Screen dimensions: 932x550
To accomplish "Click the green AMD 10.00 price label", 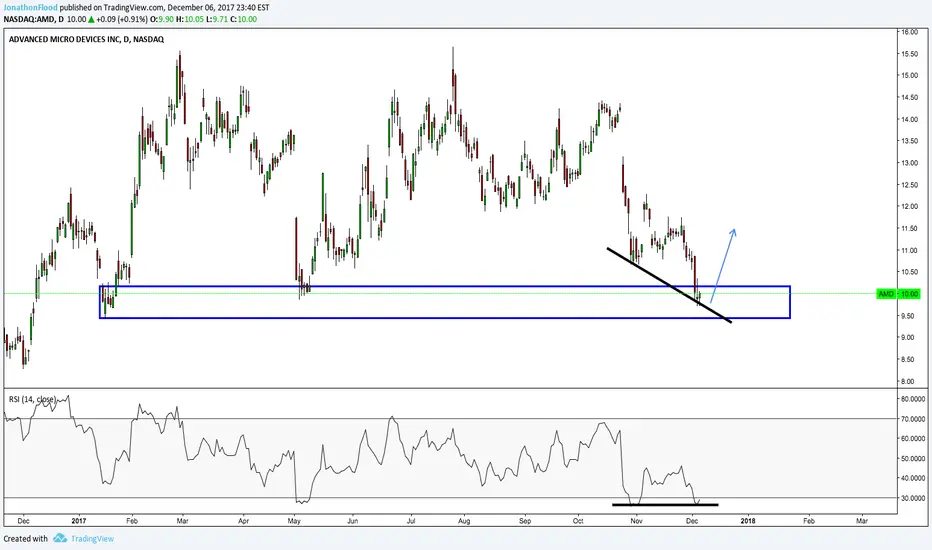I will click(898, 294).
